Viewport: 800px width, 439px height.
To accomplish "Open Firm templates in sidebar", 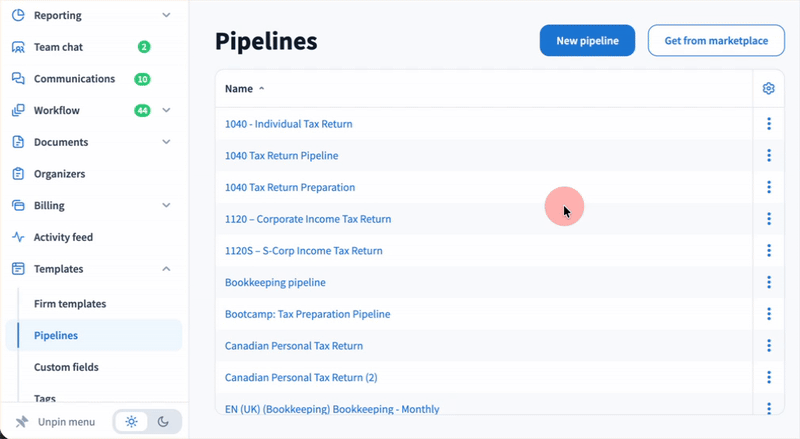I will coord(70,303).
